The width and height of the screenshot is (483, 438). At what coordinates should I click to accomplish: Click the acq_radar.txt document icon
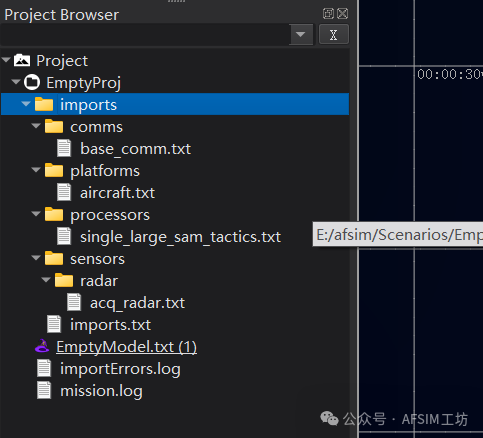pos(74,302)
